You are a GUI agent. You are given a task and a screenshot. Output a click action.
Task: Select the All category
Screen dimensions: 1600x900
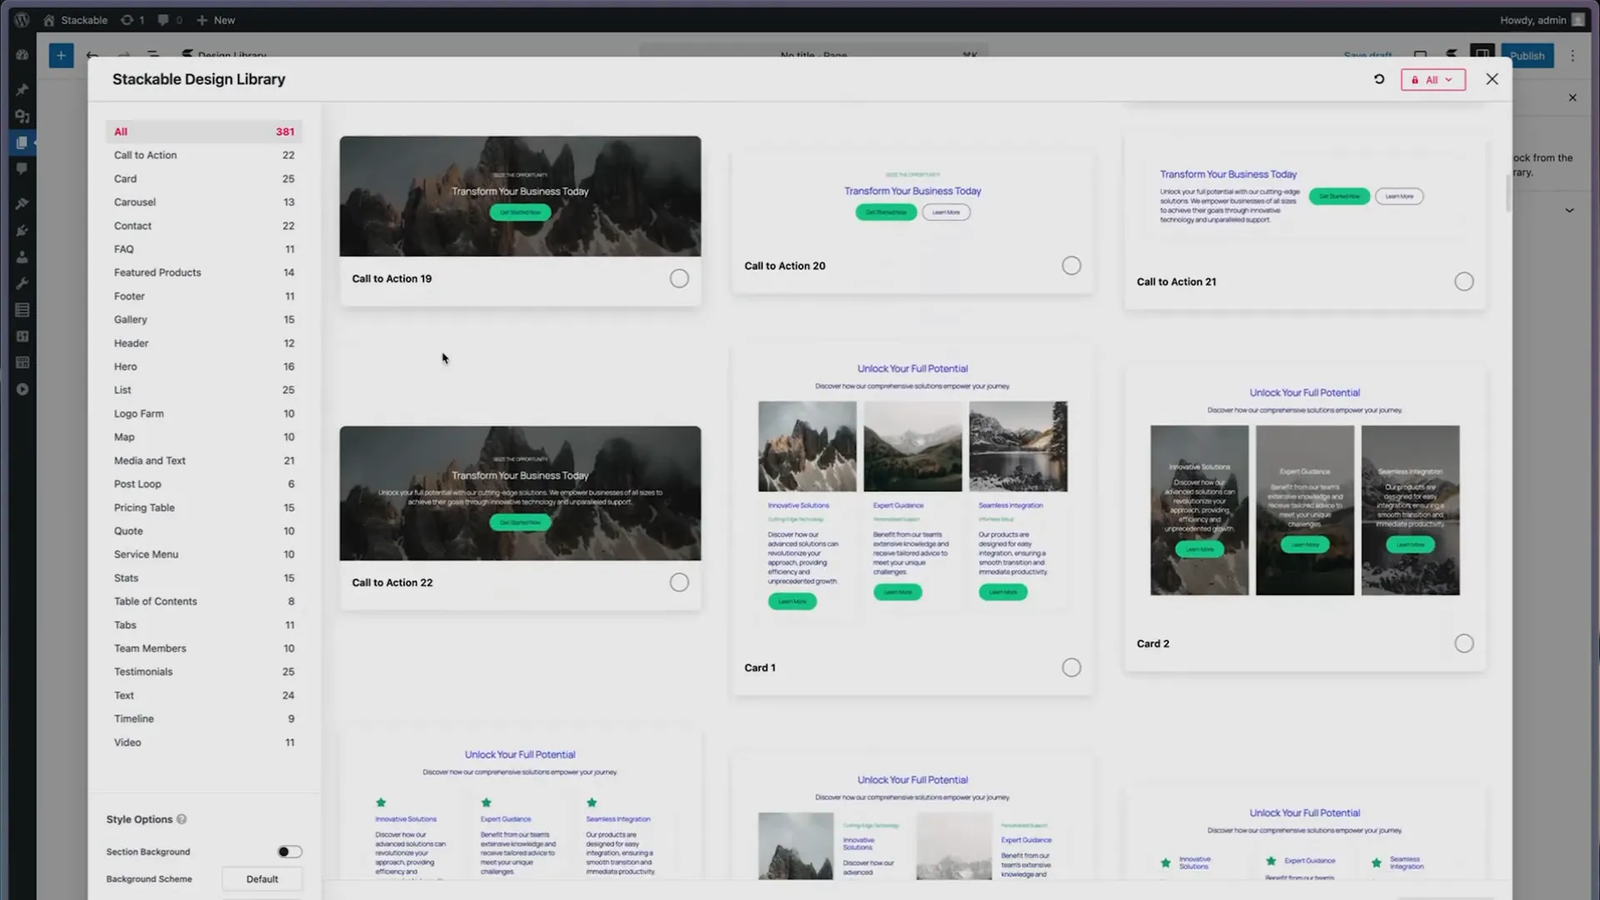204,132
